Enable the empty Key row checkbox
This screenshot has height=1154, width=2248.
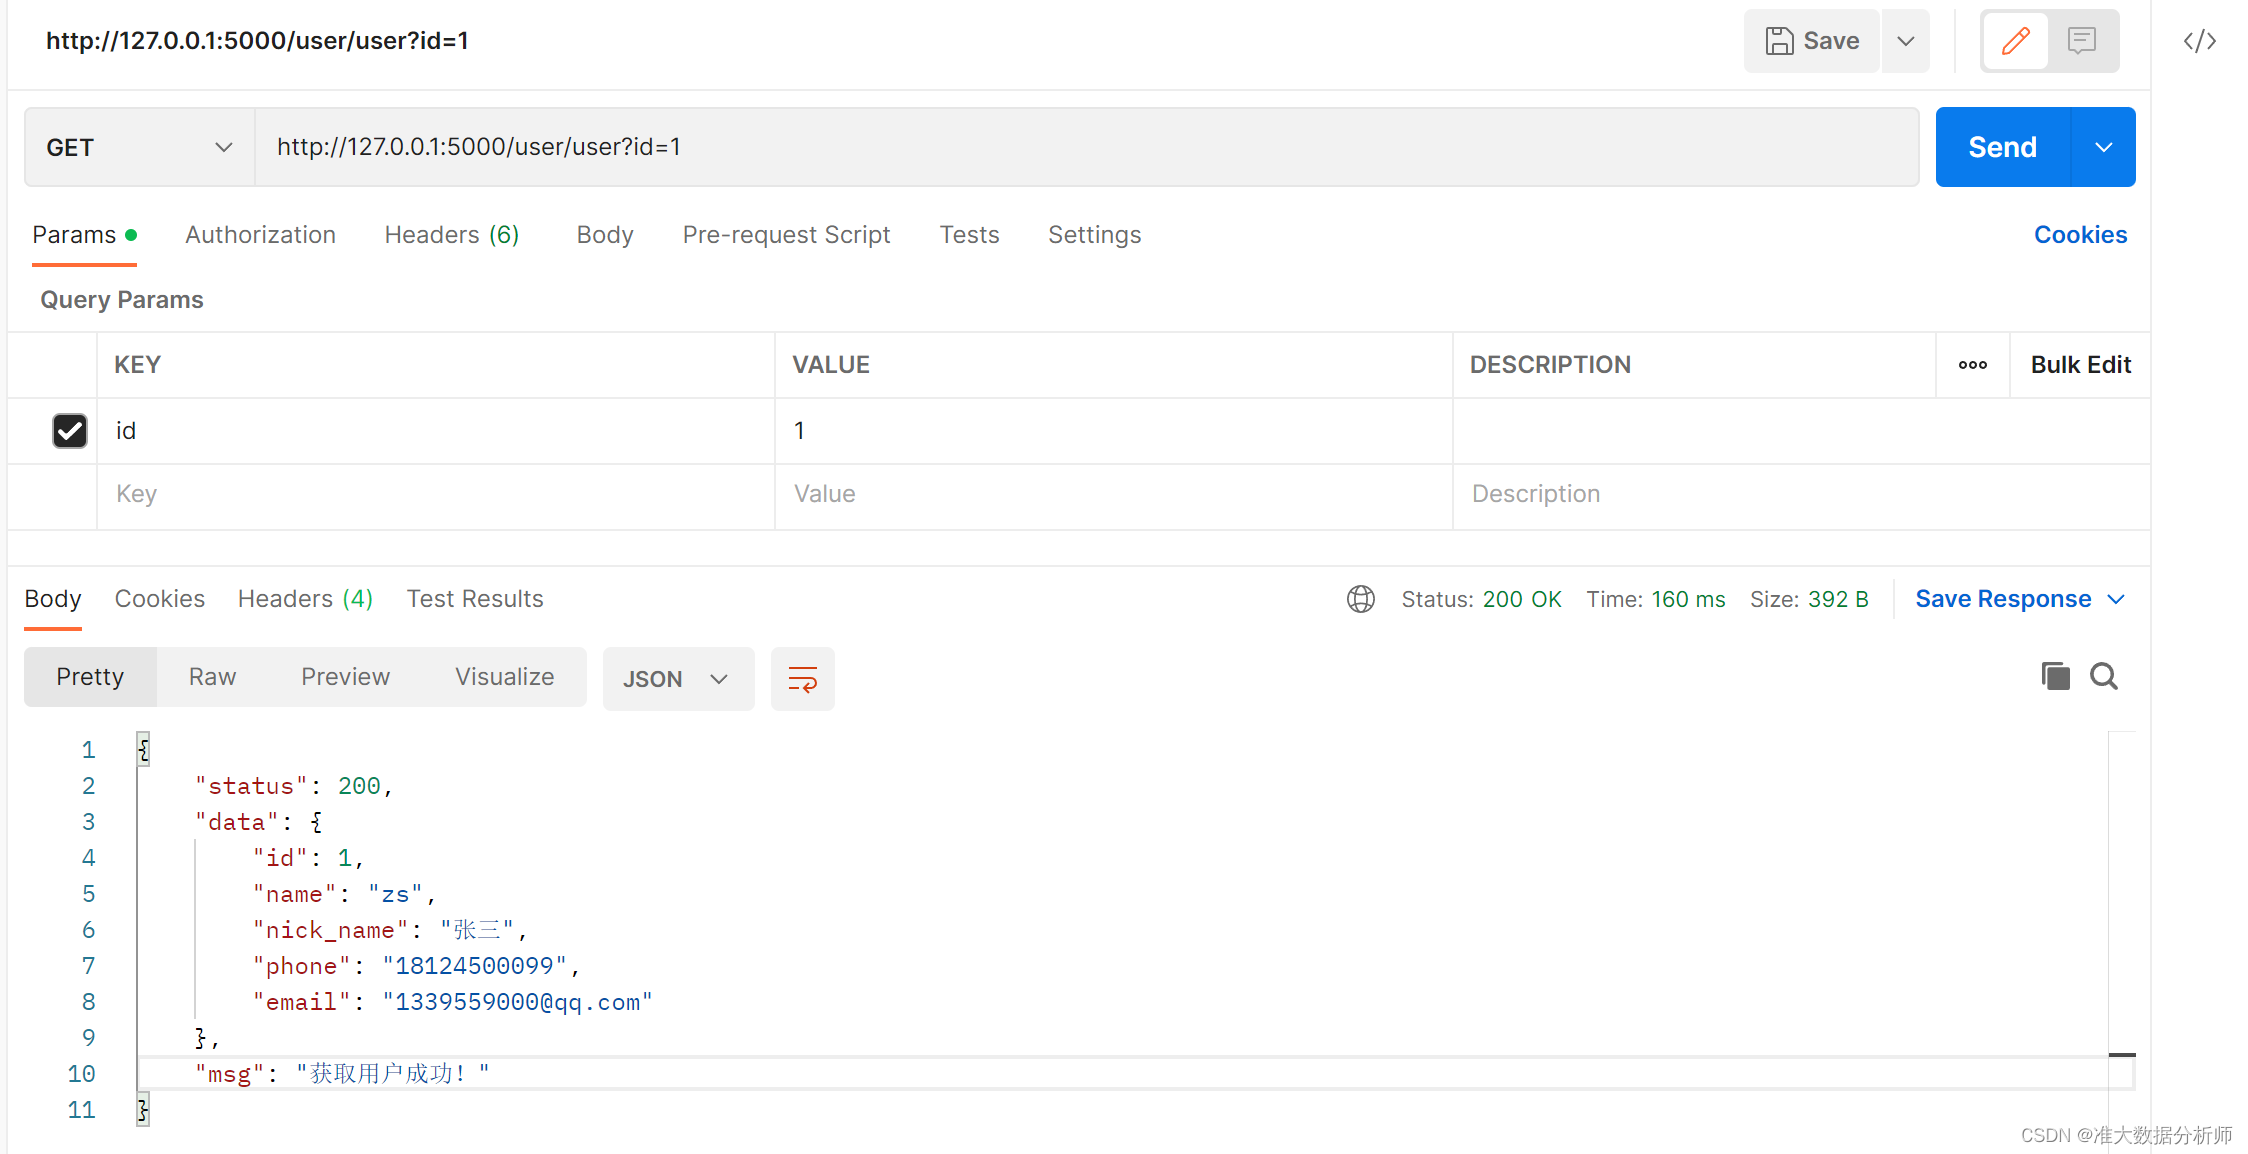(69, 493)
